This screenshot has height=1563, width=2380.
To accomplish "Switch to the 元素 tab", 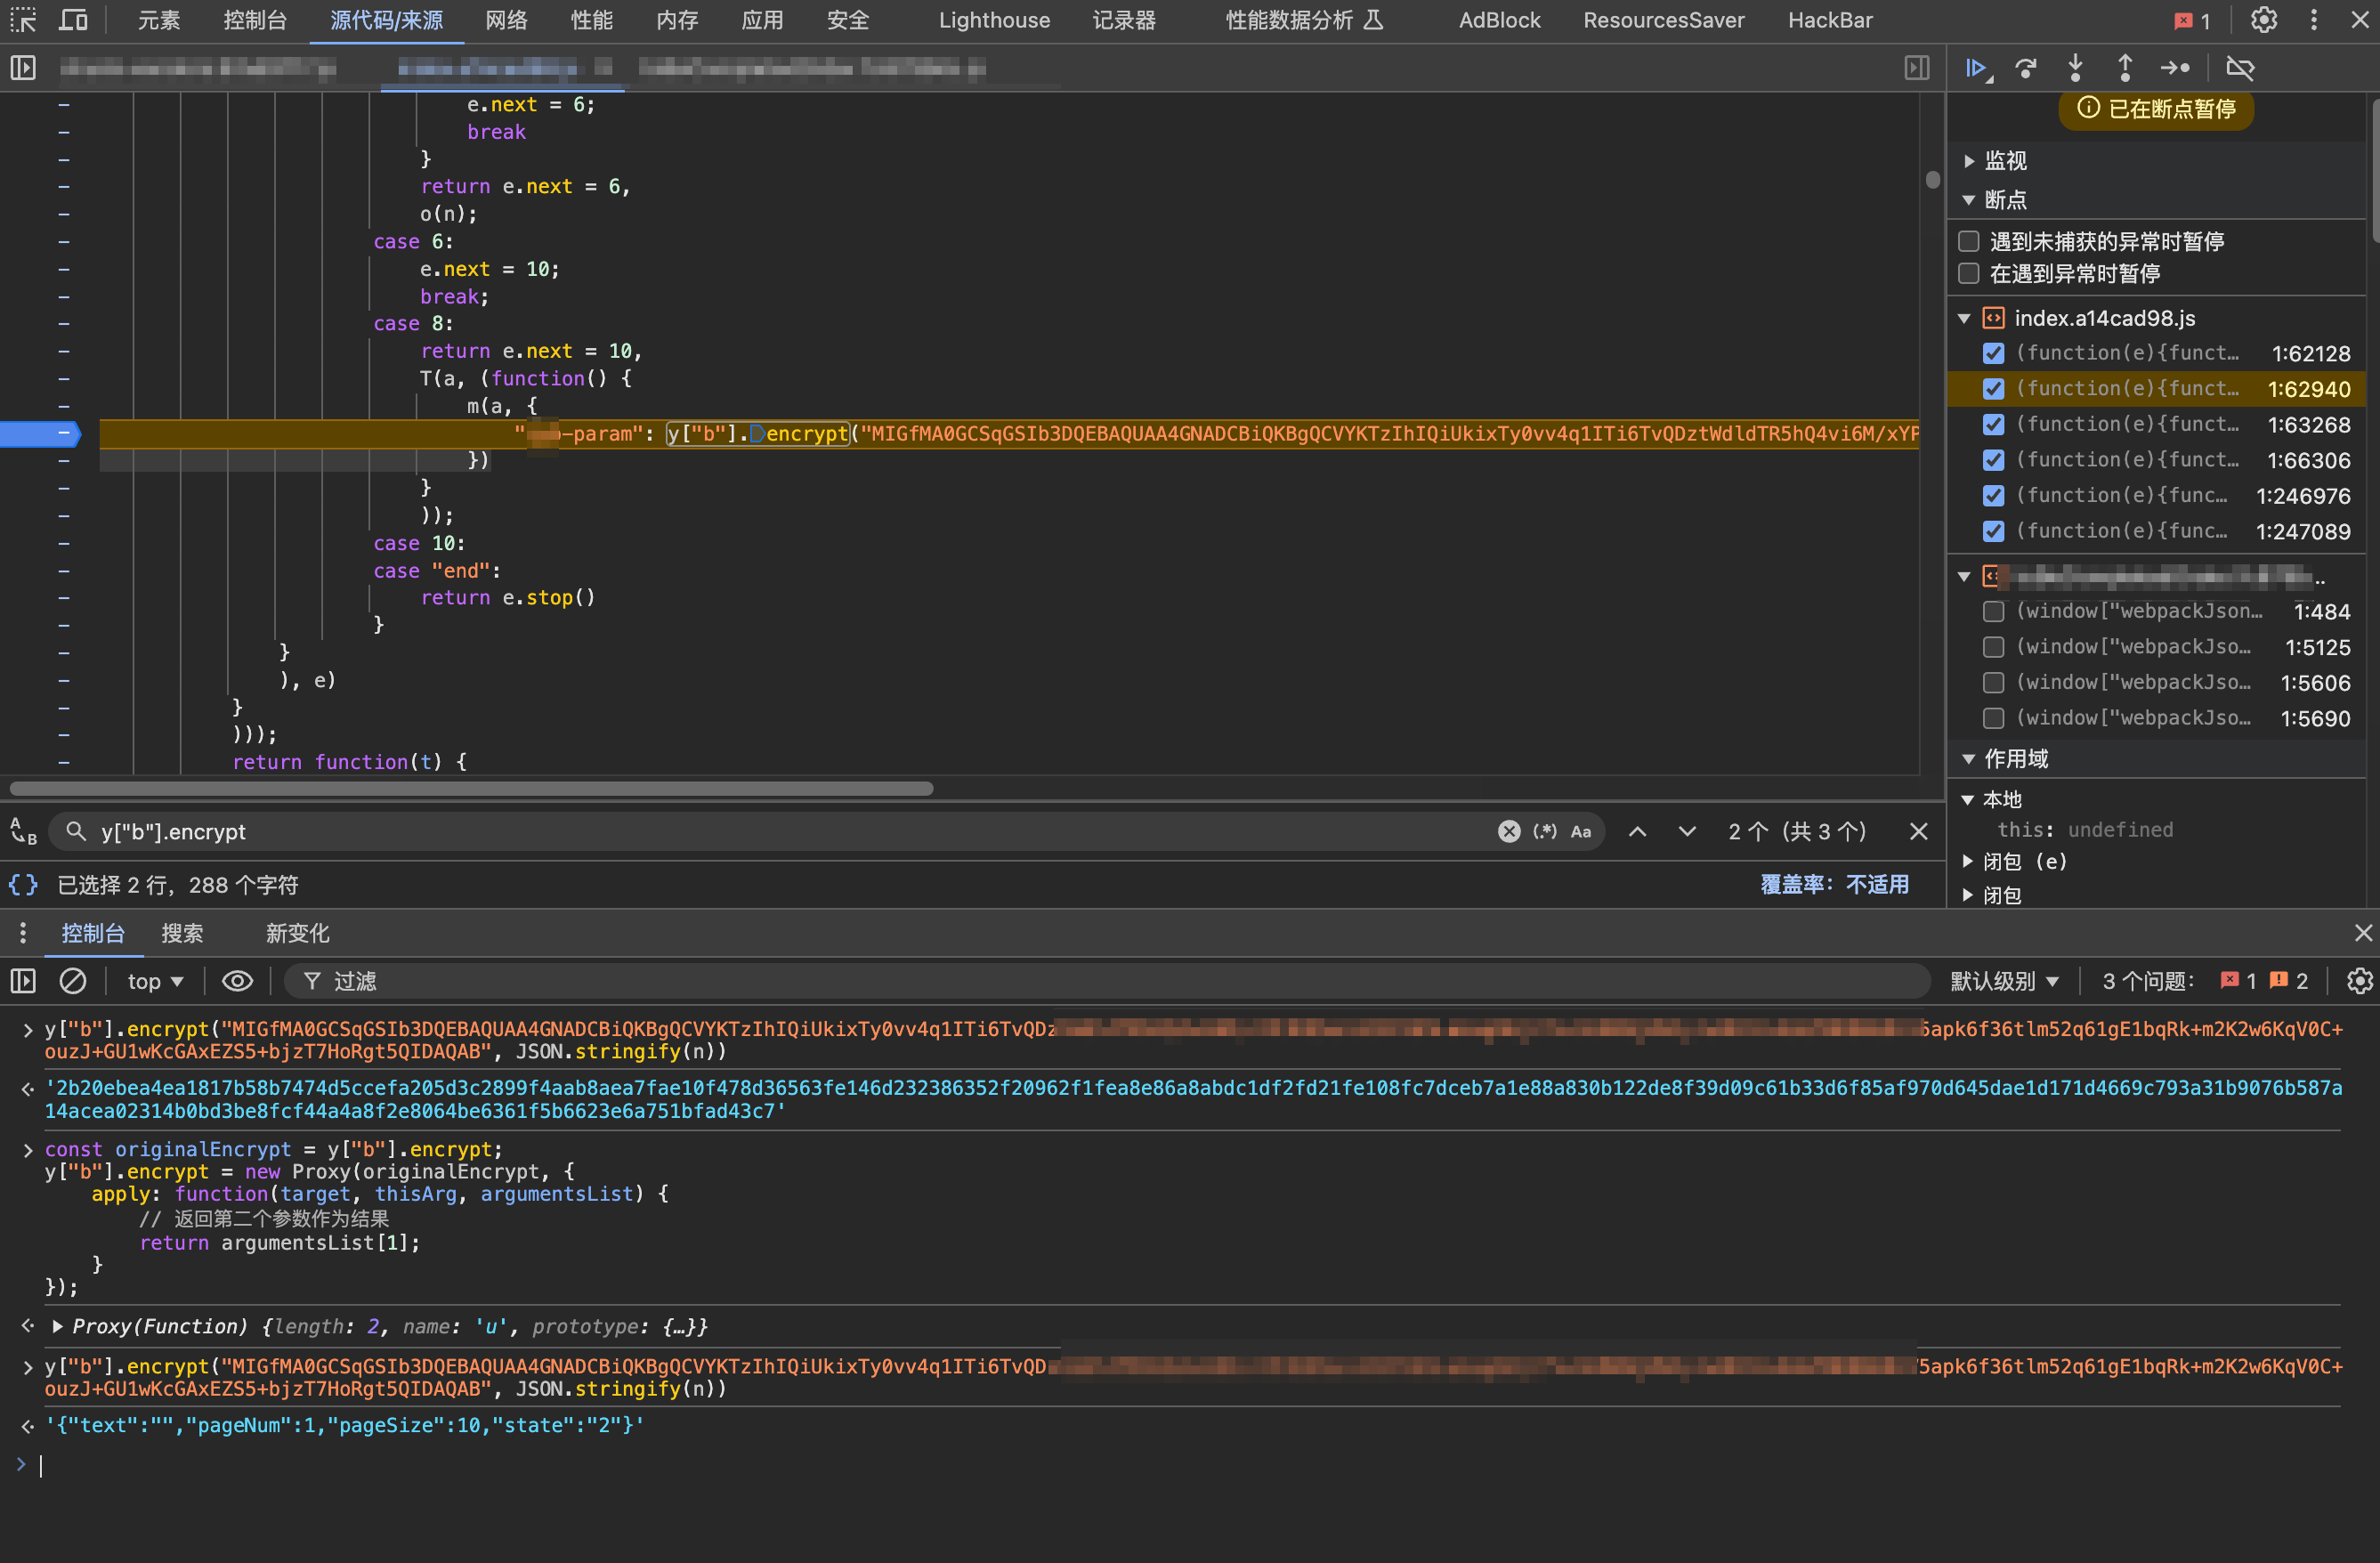I will 159,20.
